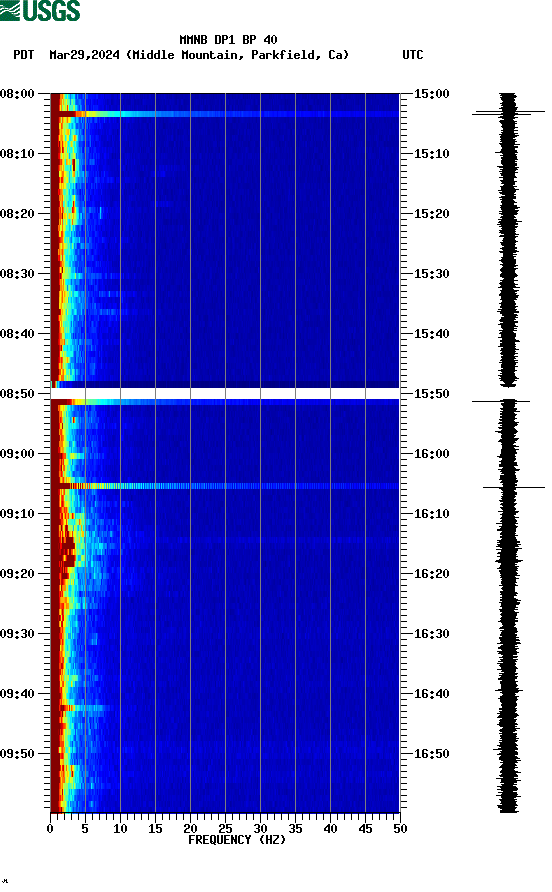Click the 10 Hz frequency tick label

click(x=120, y=829)
